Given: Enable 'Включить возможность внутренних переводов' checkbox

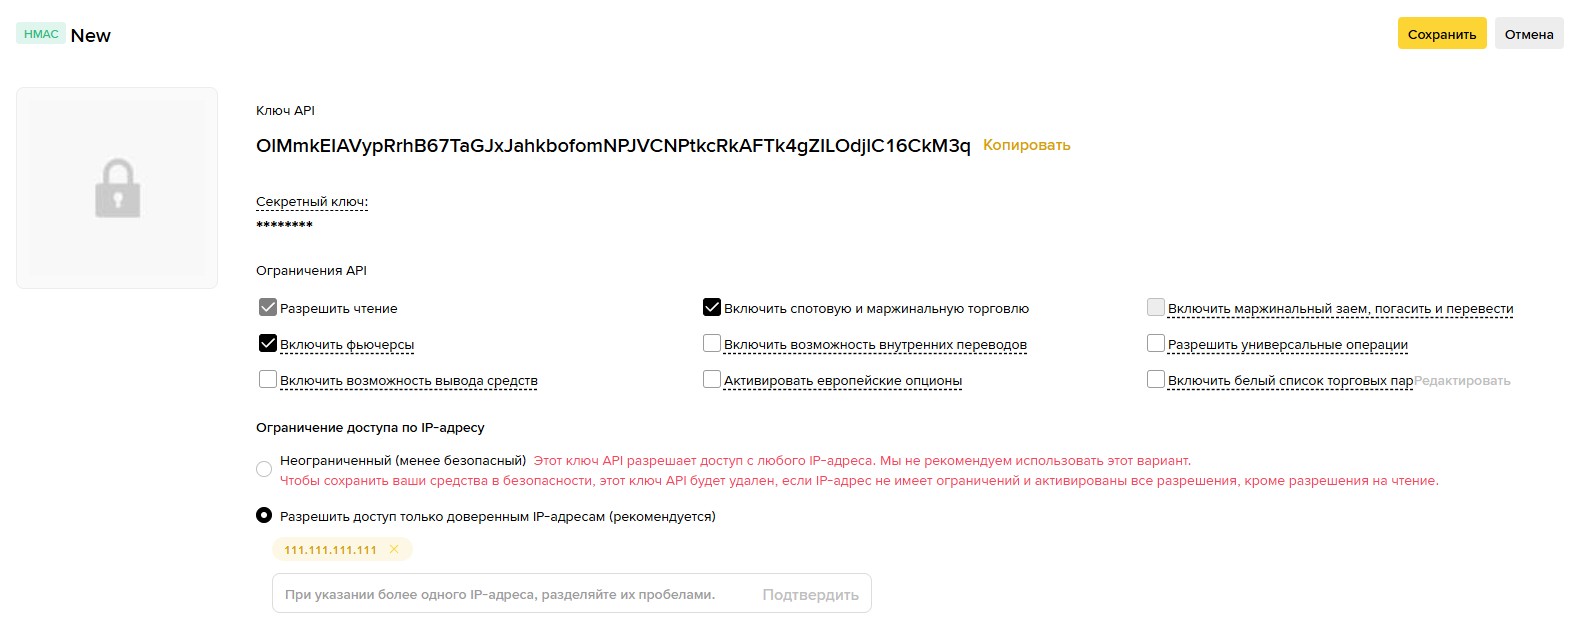Looking at the screenshot, I should (x=712, y=344).
